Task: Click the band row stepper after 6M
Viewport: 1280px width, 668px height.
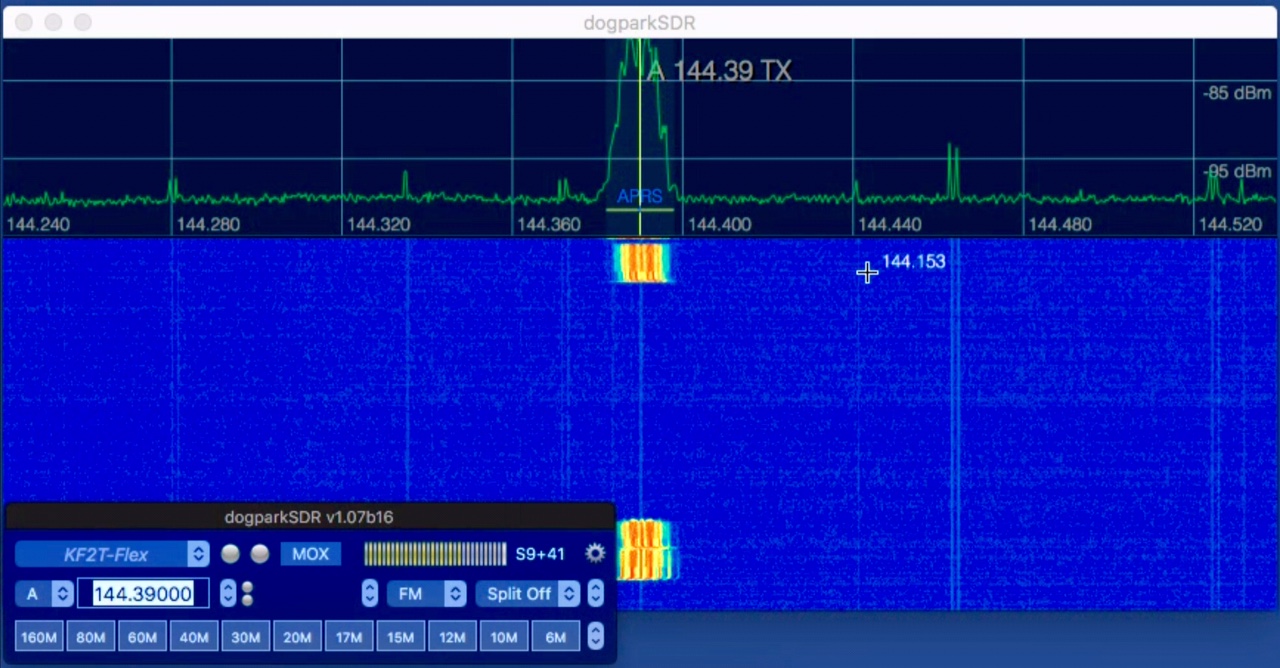Action: (595, 636)
